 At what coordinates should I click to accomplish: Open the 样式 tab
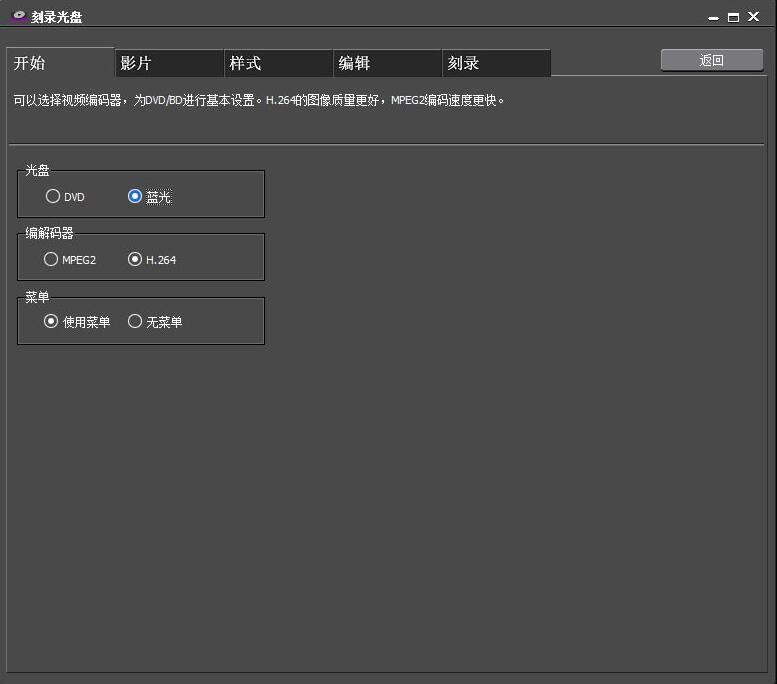(278, 63)
